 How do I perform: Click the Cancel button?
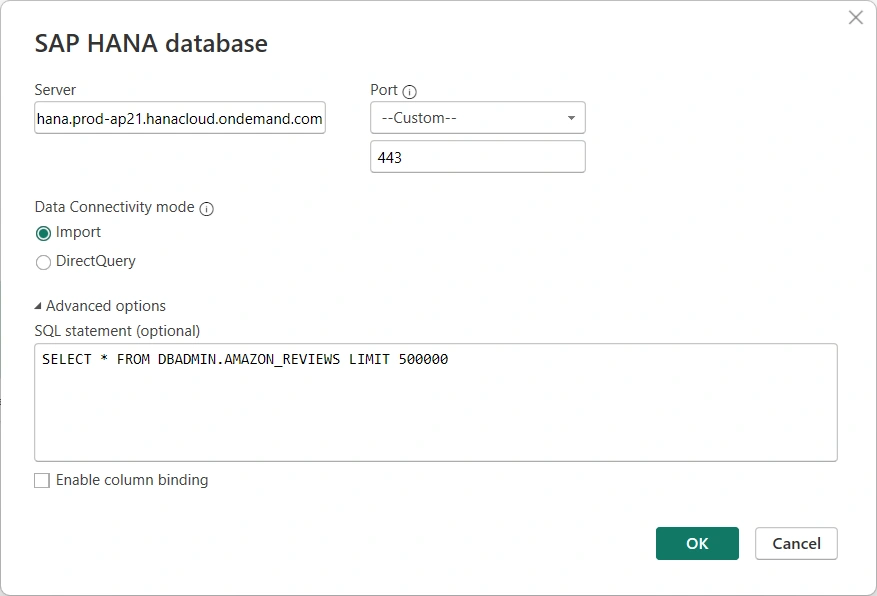coord(796,543)
